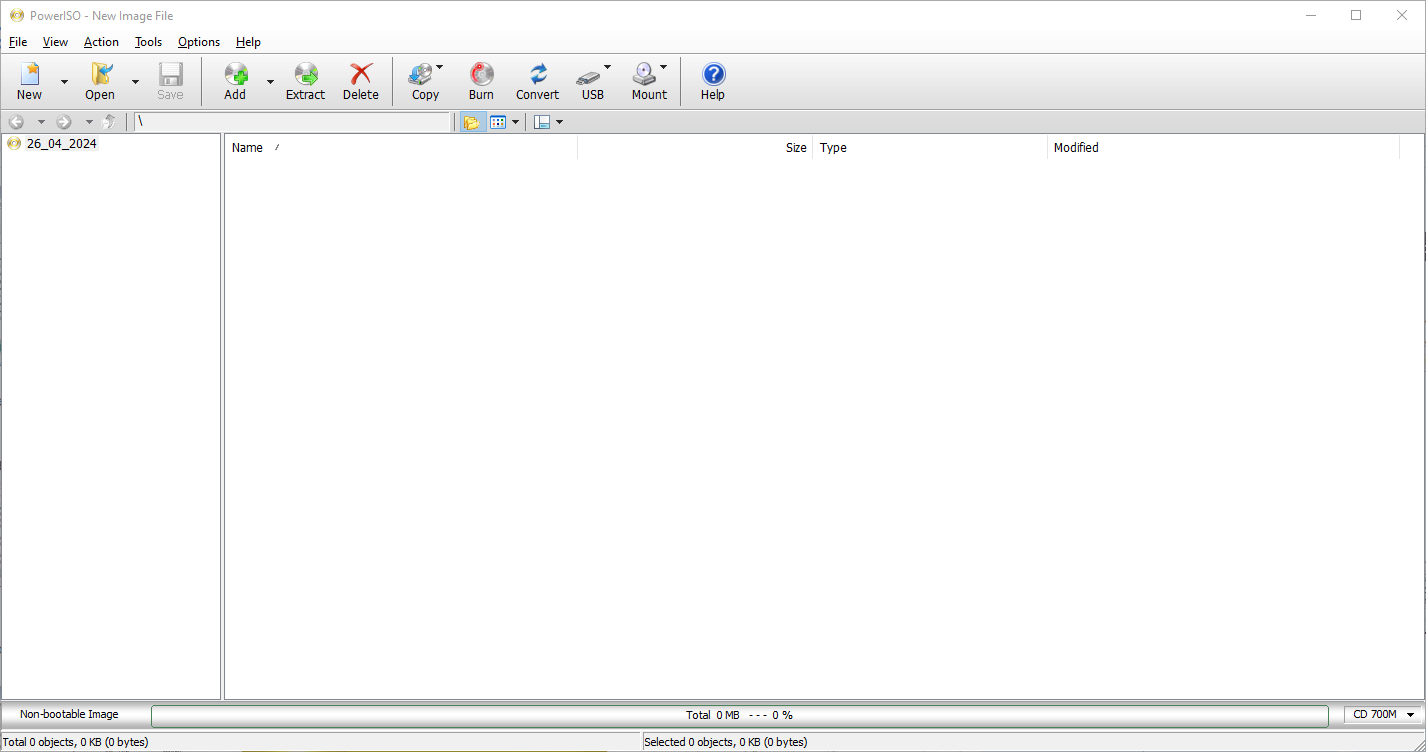
Task: Open the CD 700M media size dropdown
Action: coord(1384,714)
